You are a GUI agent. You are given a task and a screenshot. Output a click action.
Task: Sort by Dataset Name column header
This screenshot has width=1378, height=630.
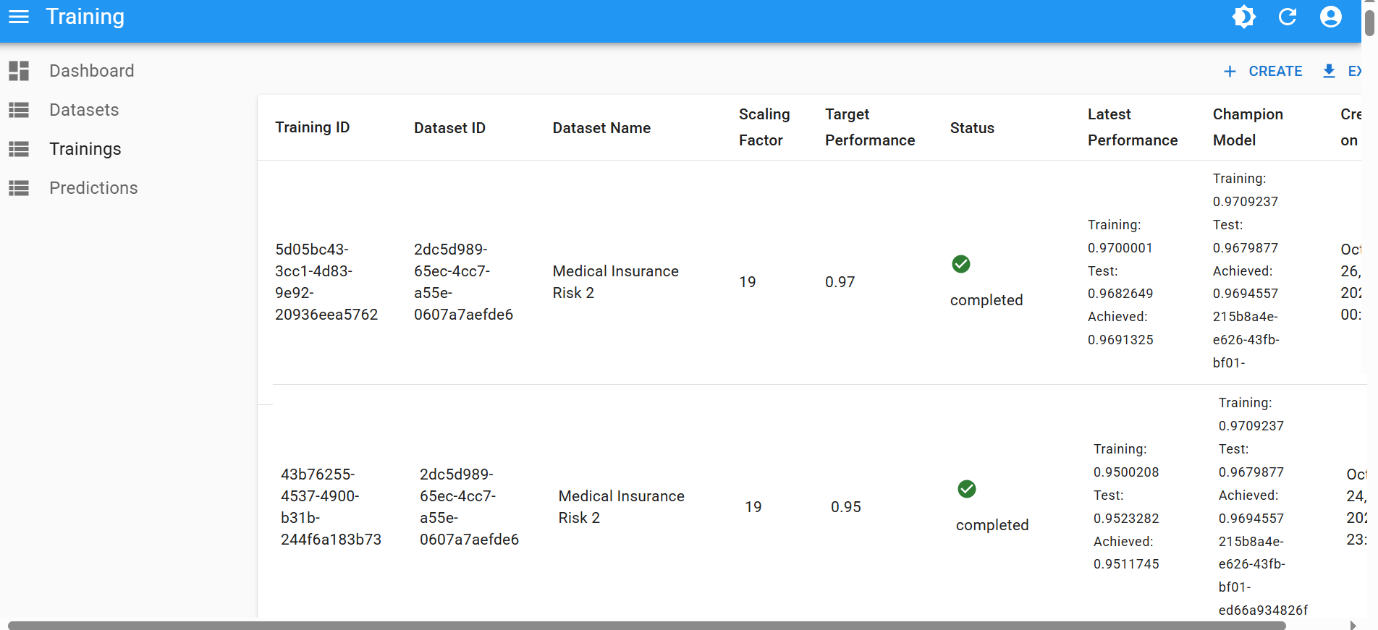click(601, 128)
